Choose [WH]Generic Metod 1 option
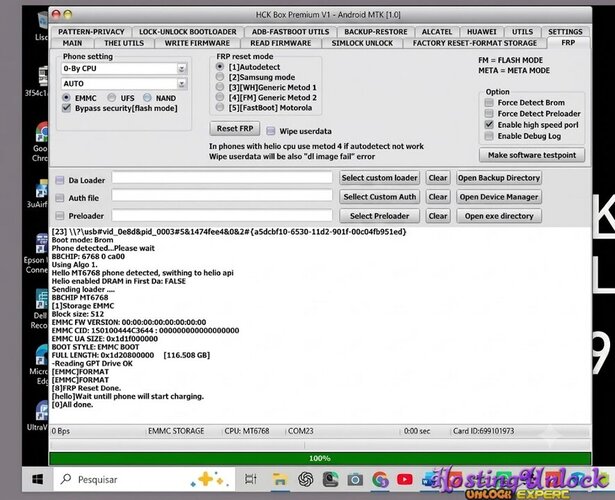 [x=220, y=87]
